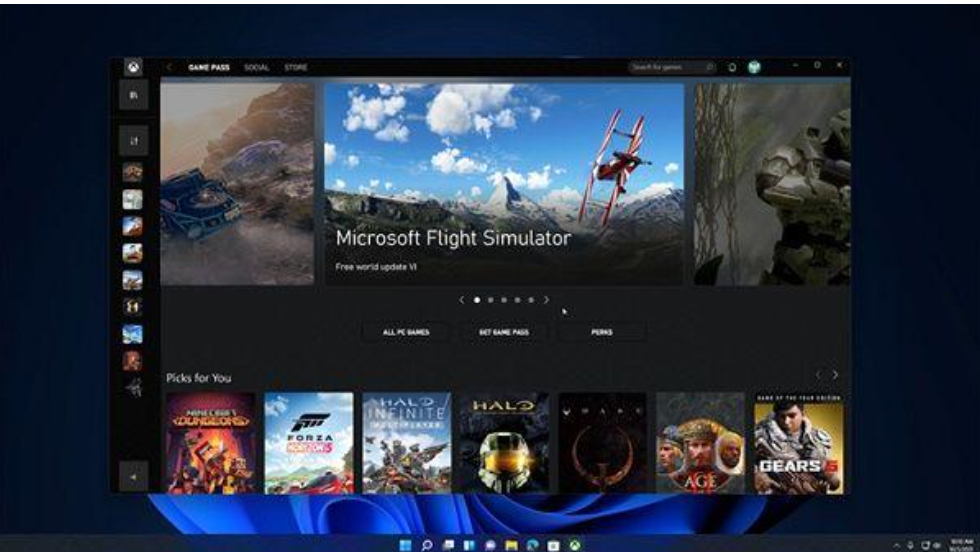
Task: Select the first filled carousel dot
Action: tap(477, 300)
